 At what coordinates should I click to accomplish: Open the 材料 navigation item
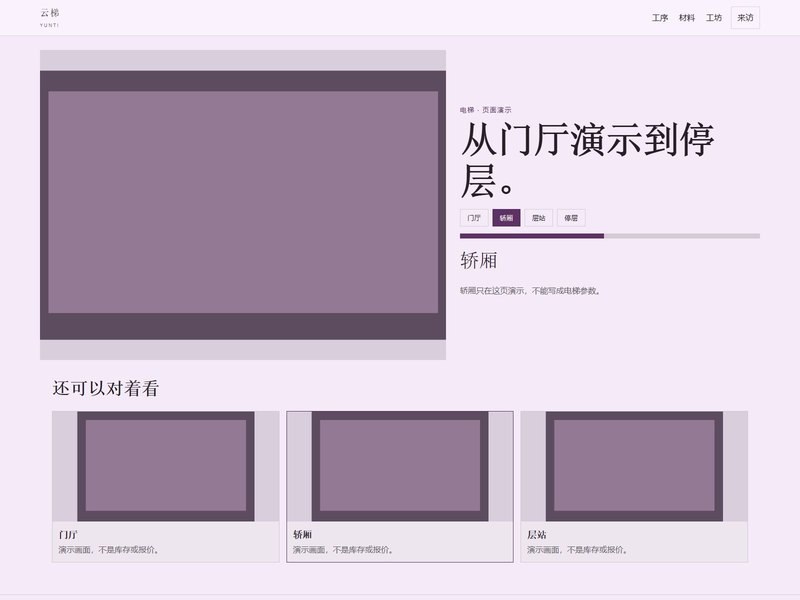pos(687,18)
